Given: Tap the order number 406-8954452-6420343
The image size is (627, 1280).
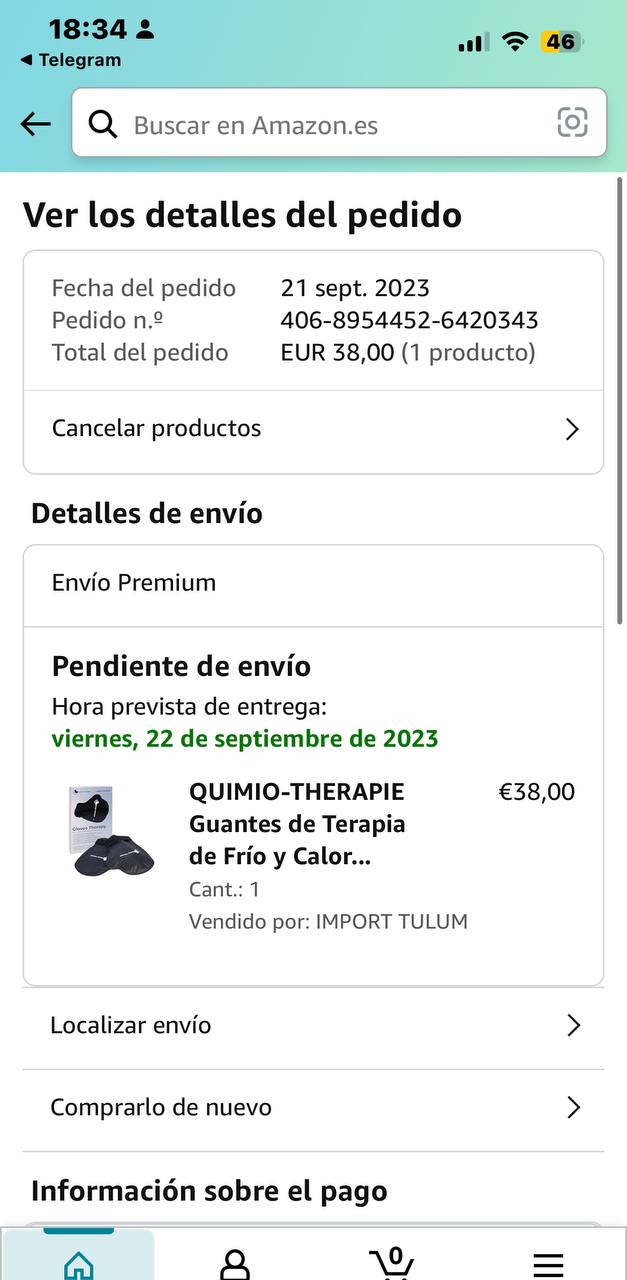Looking at the screenshot, I should coord(409,320).
